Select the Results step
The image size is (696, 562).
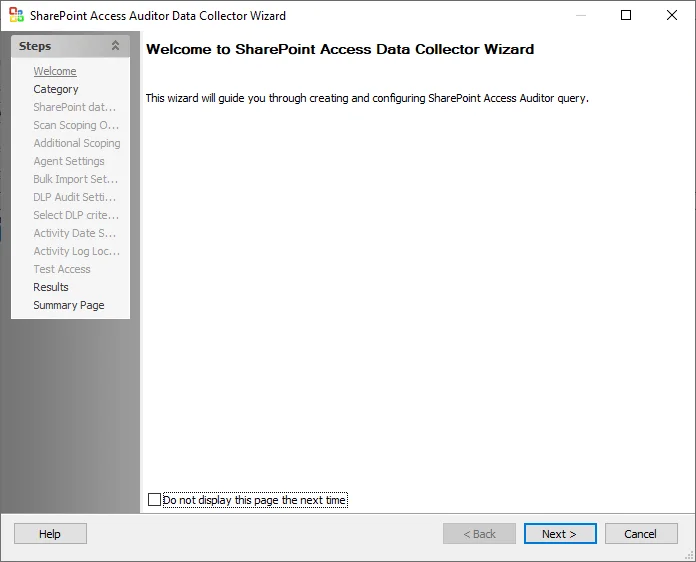[x=51, y=287]
